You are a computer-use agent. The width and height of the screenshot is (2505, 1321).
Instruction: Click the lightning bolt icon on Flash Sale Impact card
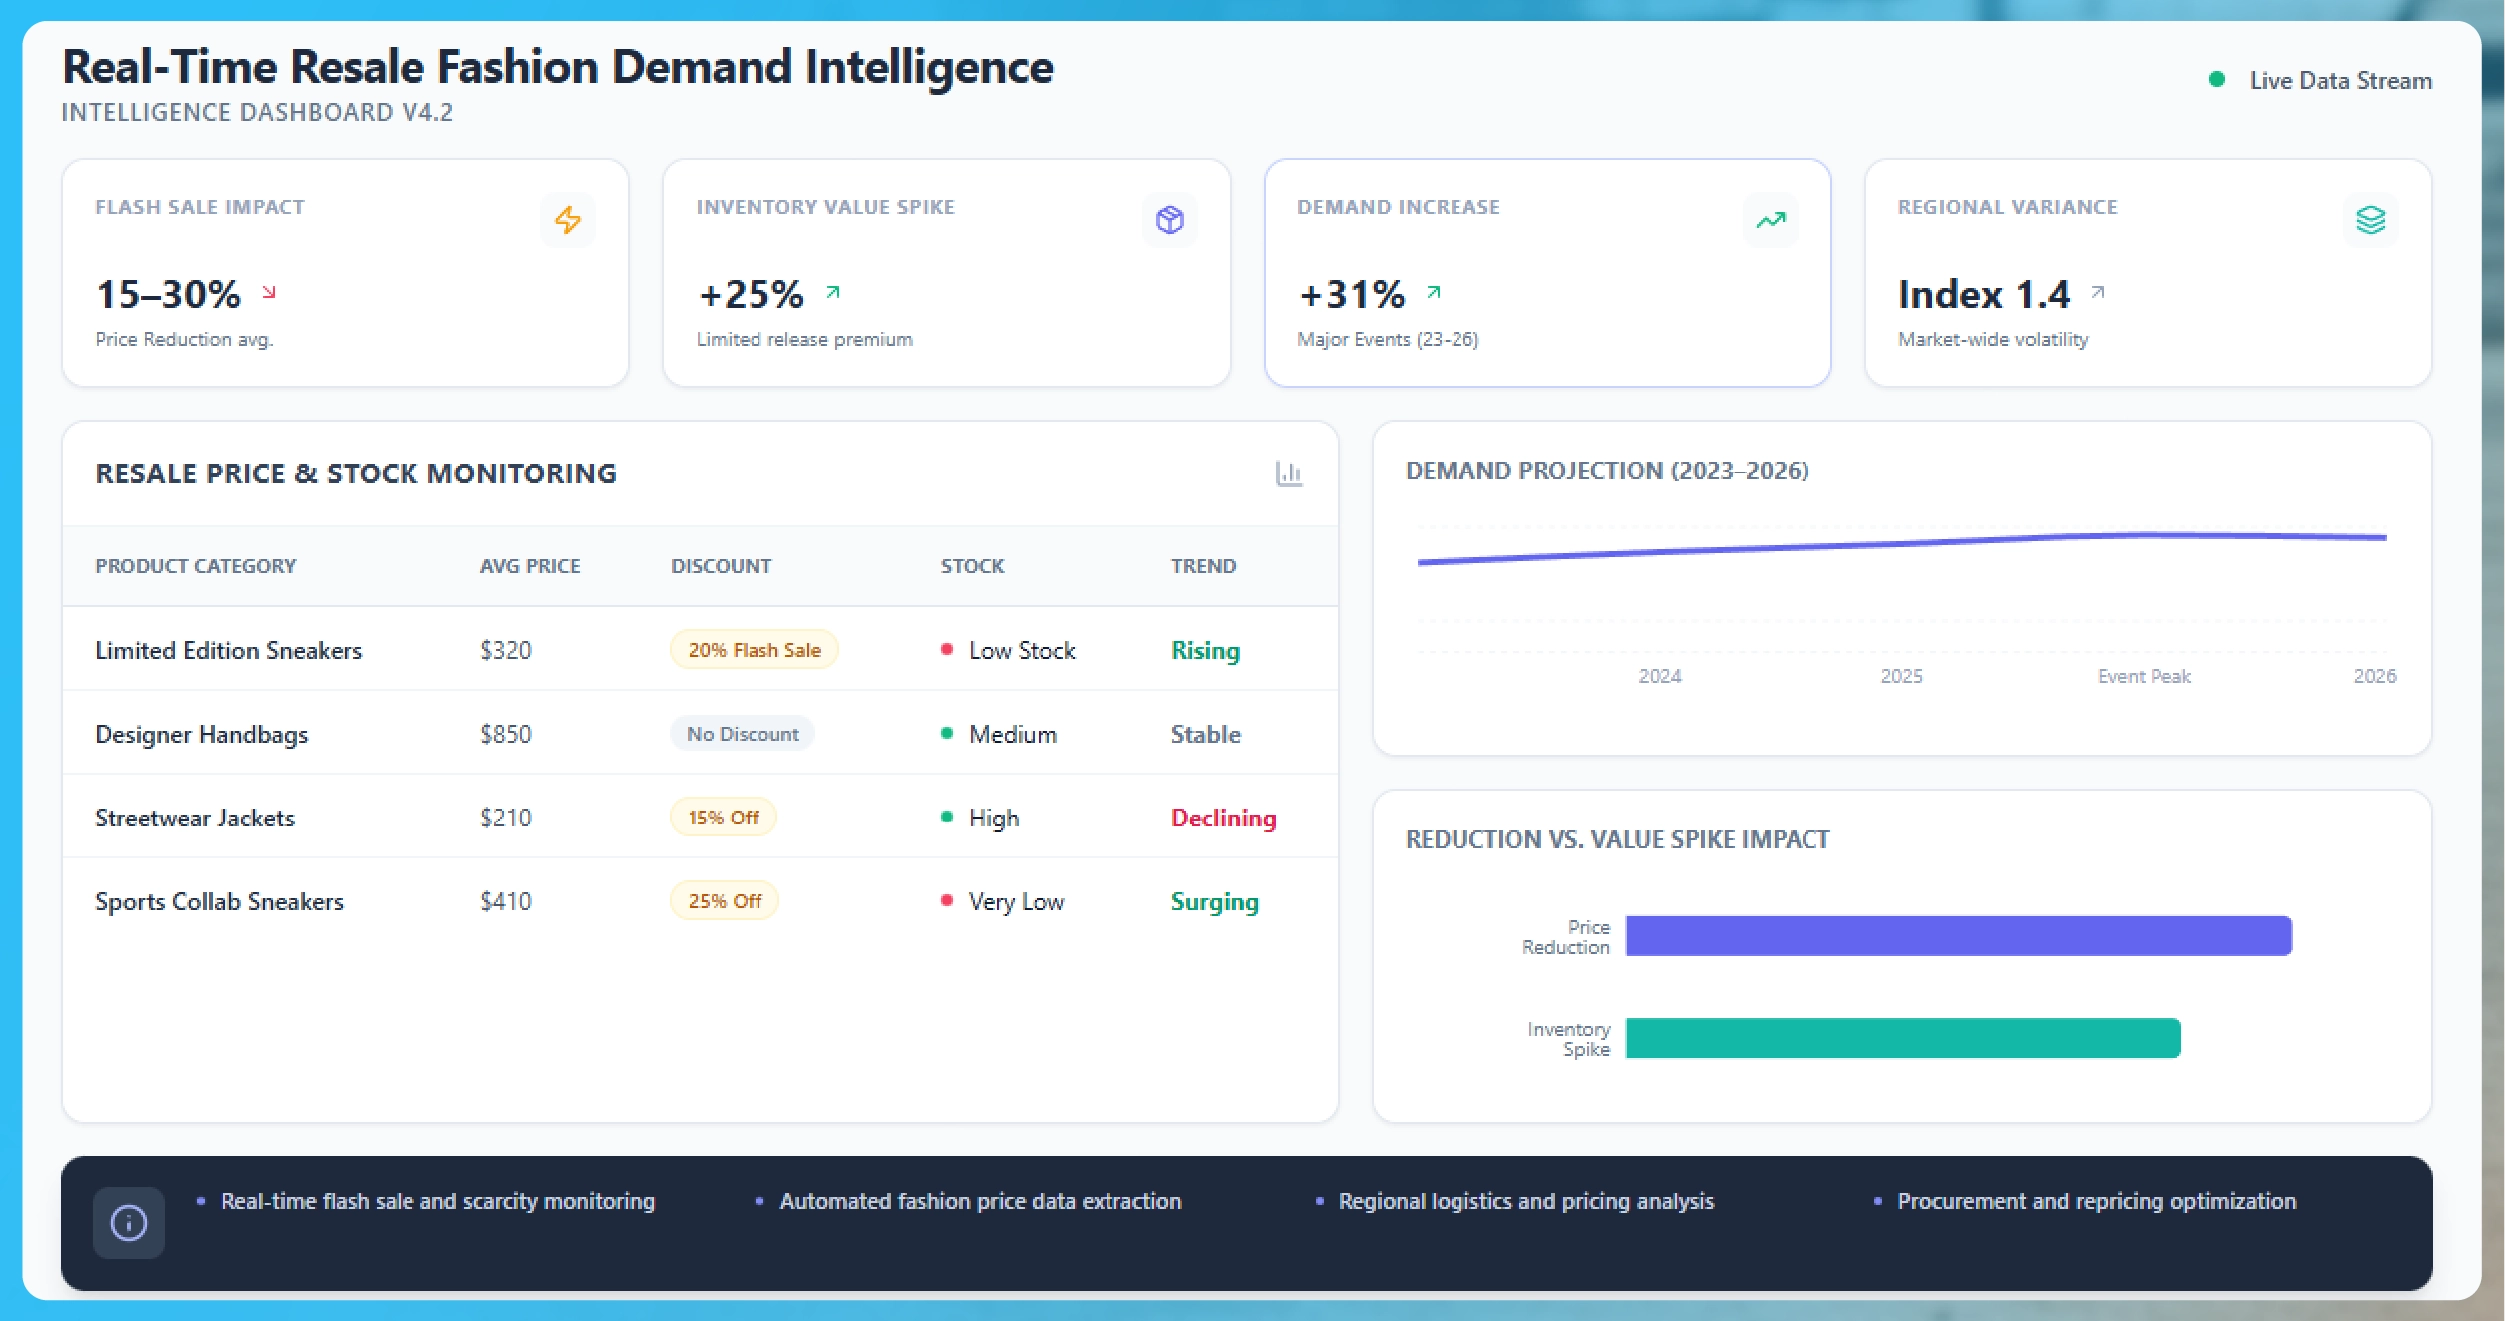tap(568, 219)
